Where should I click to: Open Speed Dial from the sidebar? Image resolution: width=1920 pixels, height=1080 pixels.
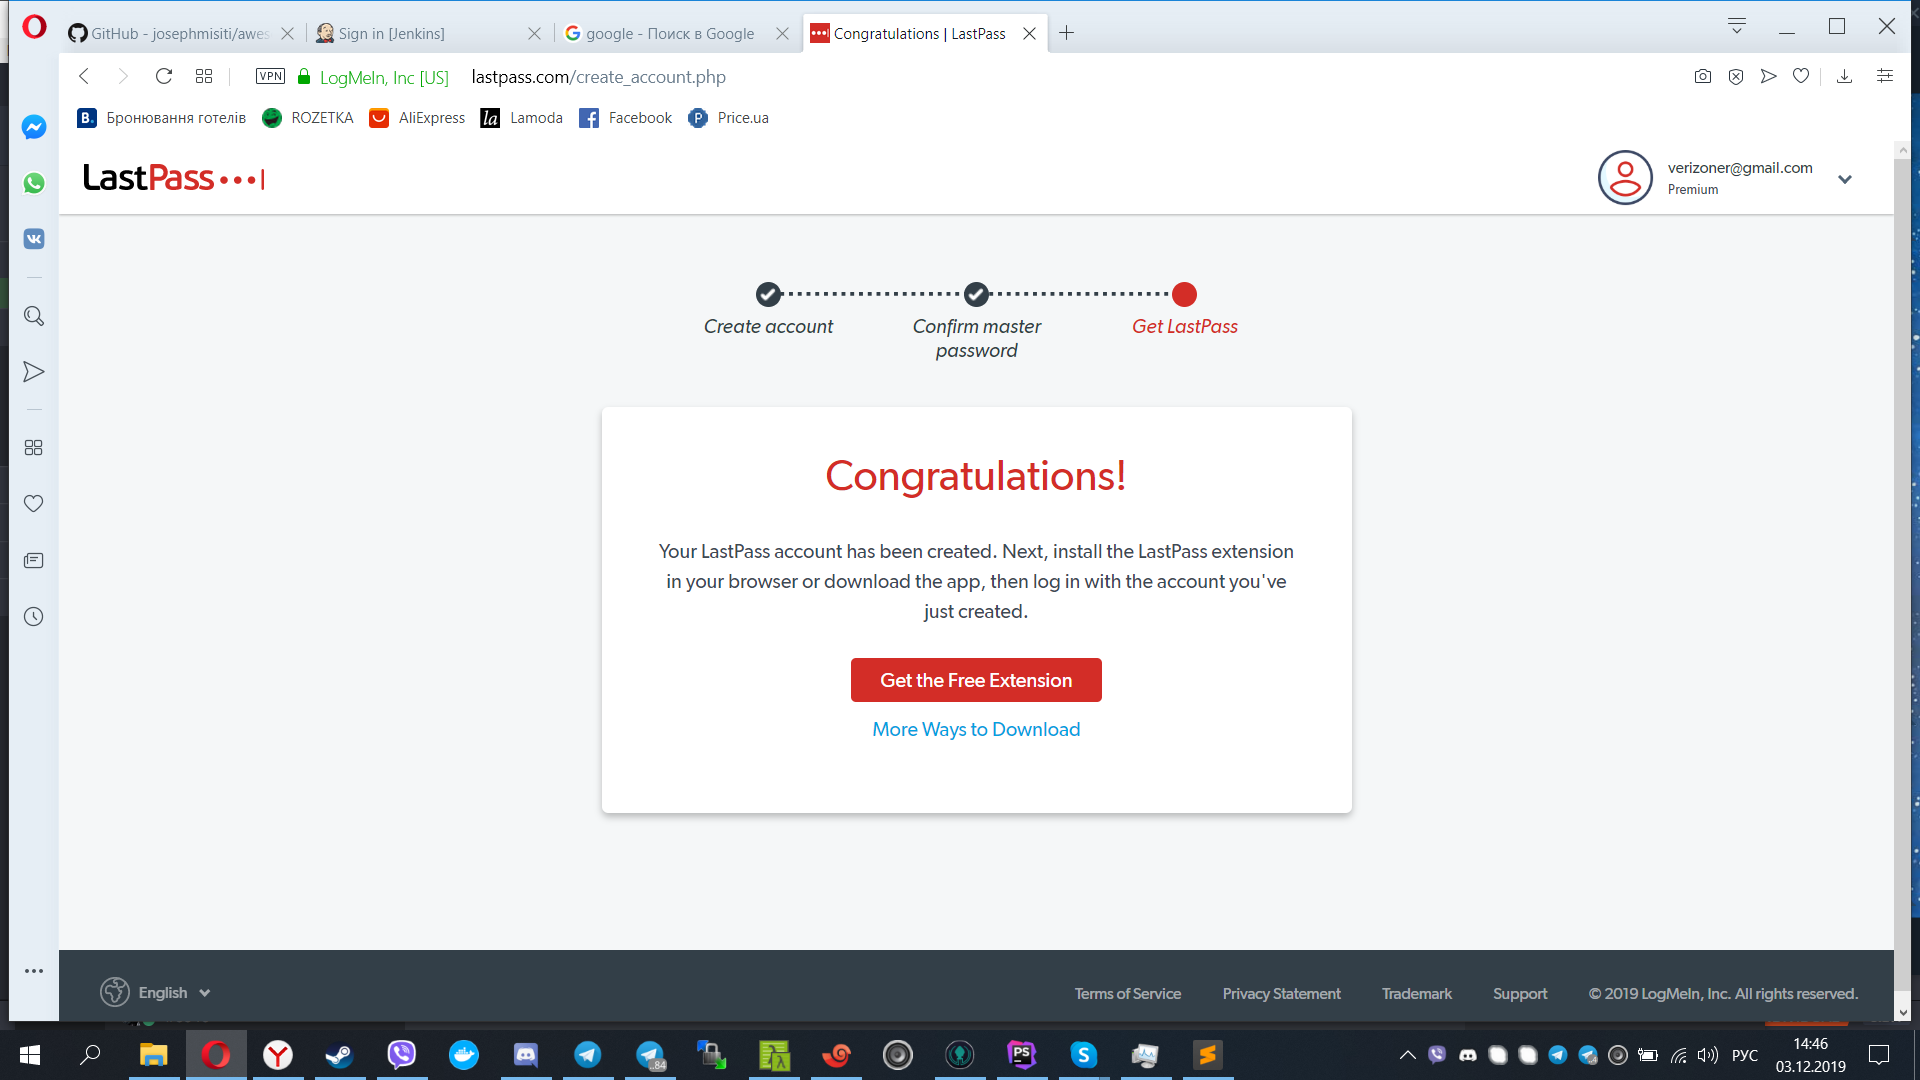click(34, 448)
